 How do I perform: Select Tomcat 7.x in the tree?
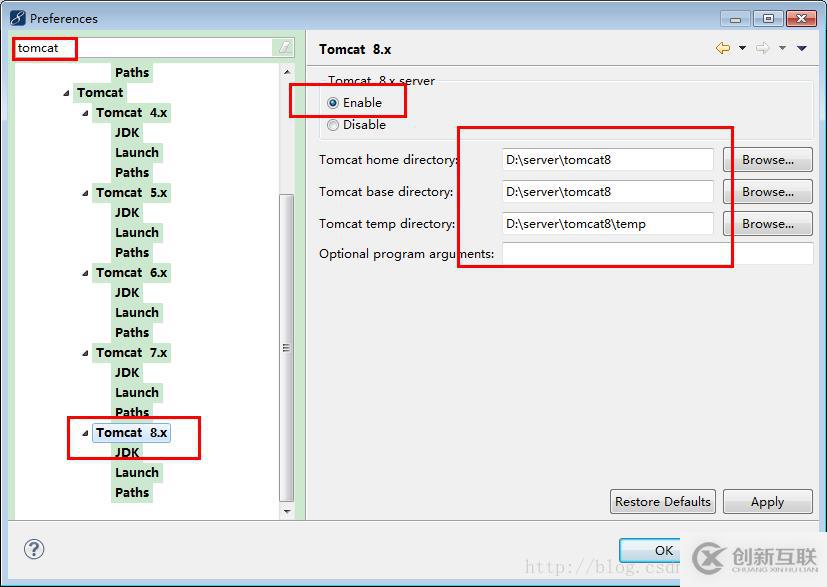point(131,353)
